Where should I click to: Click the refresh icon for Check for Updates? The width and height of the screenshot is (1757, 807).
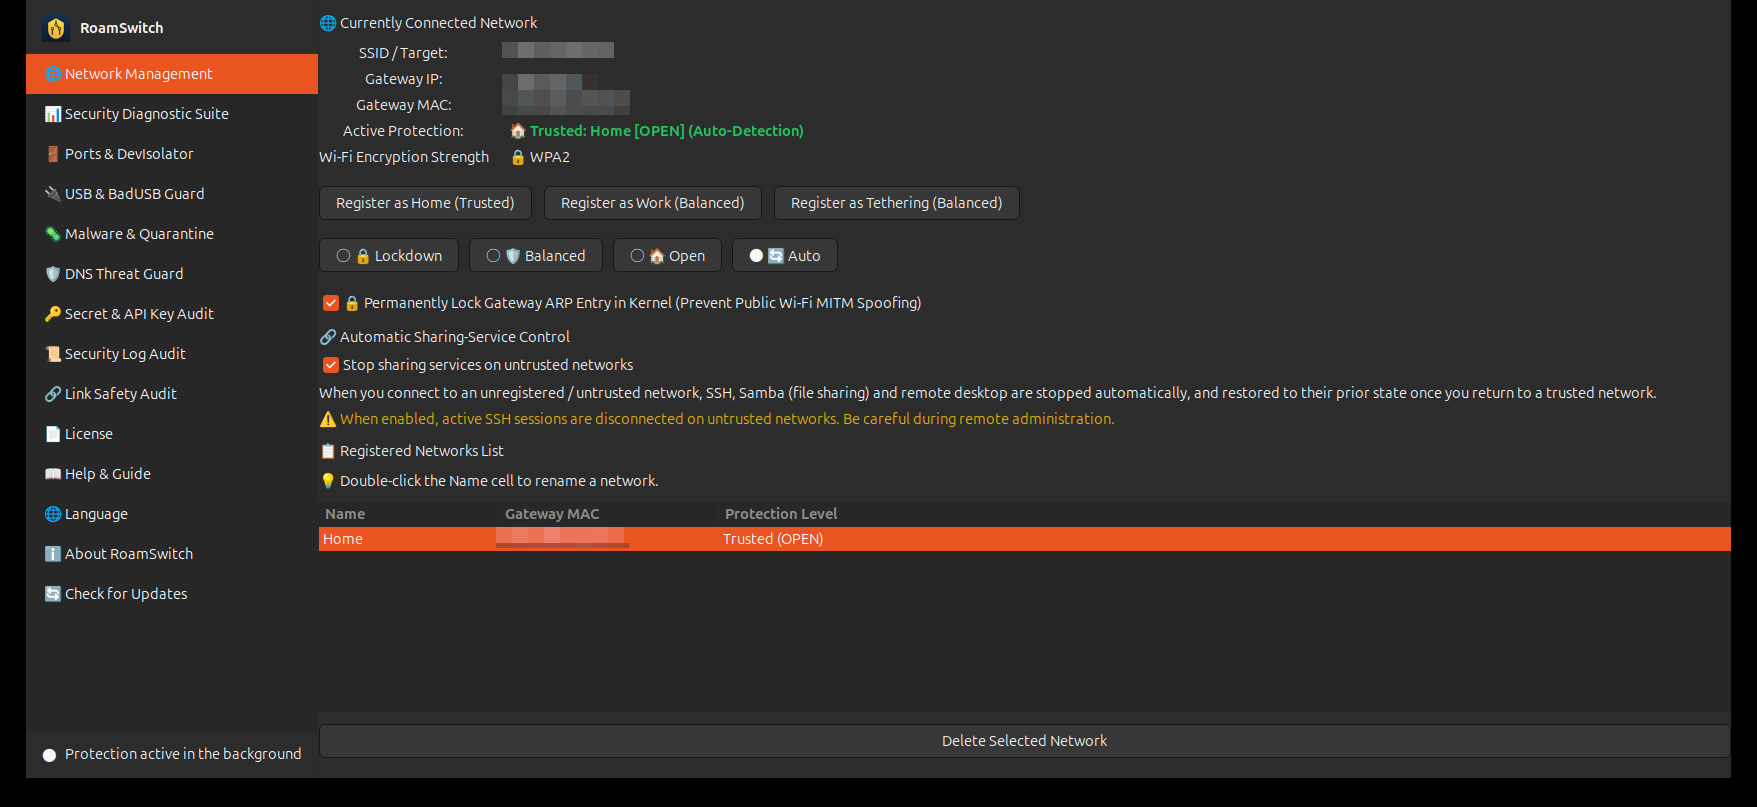(53, 594)
